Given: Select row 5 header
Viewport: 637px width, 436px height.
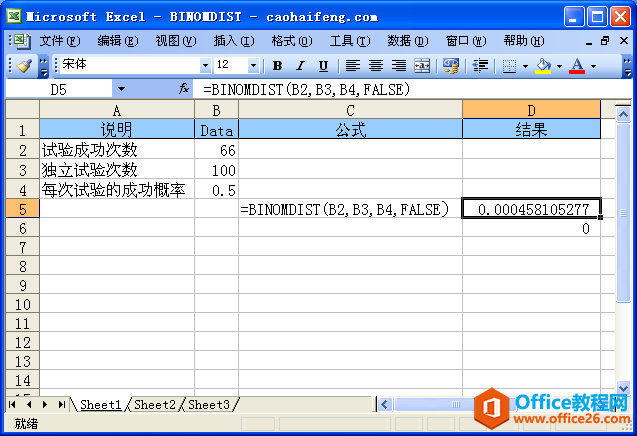Looking at the screenshot, I should coord(23,209).
